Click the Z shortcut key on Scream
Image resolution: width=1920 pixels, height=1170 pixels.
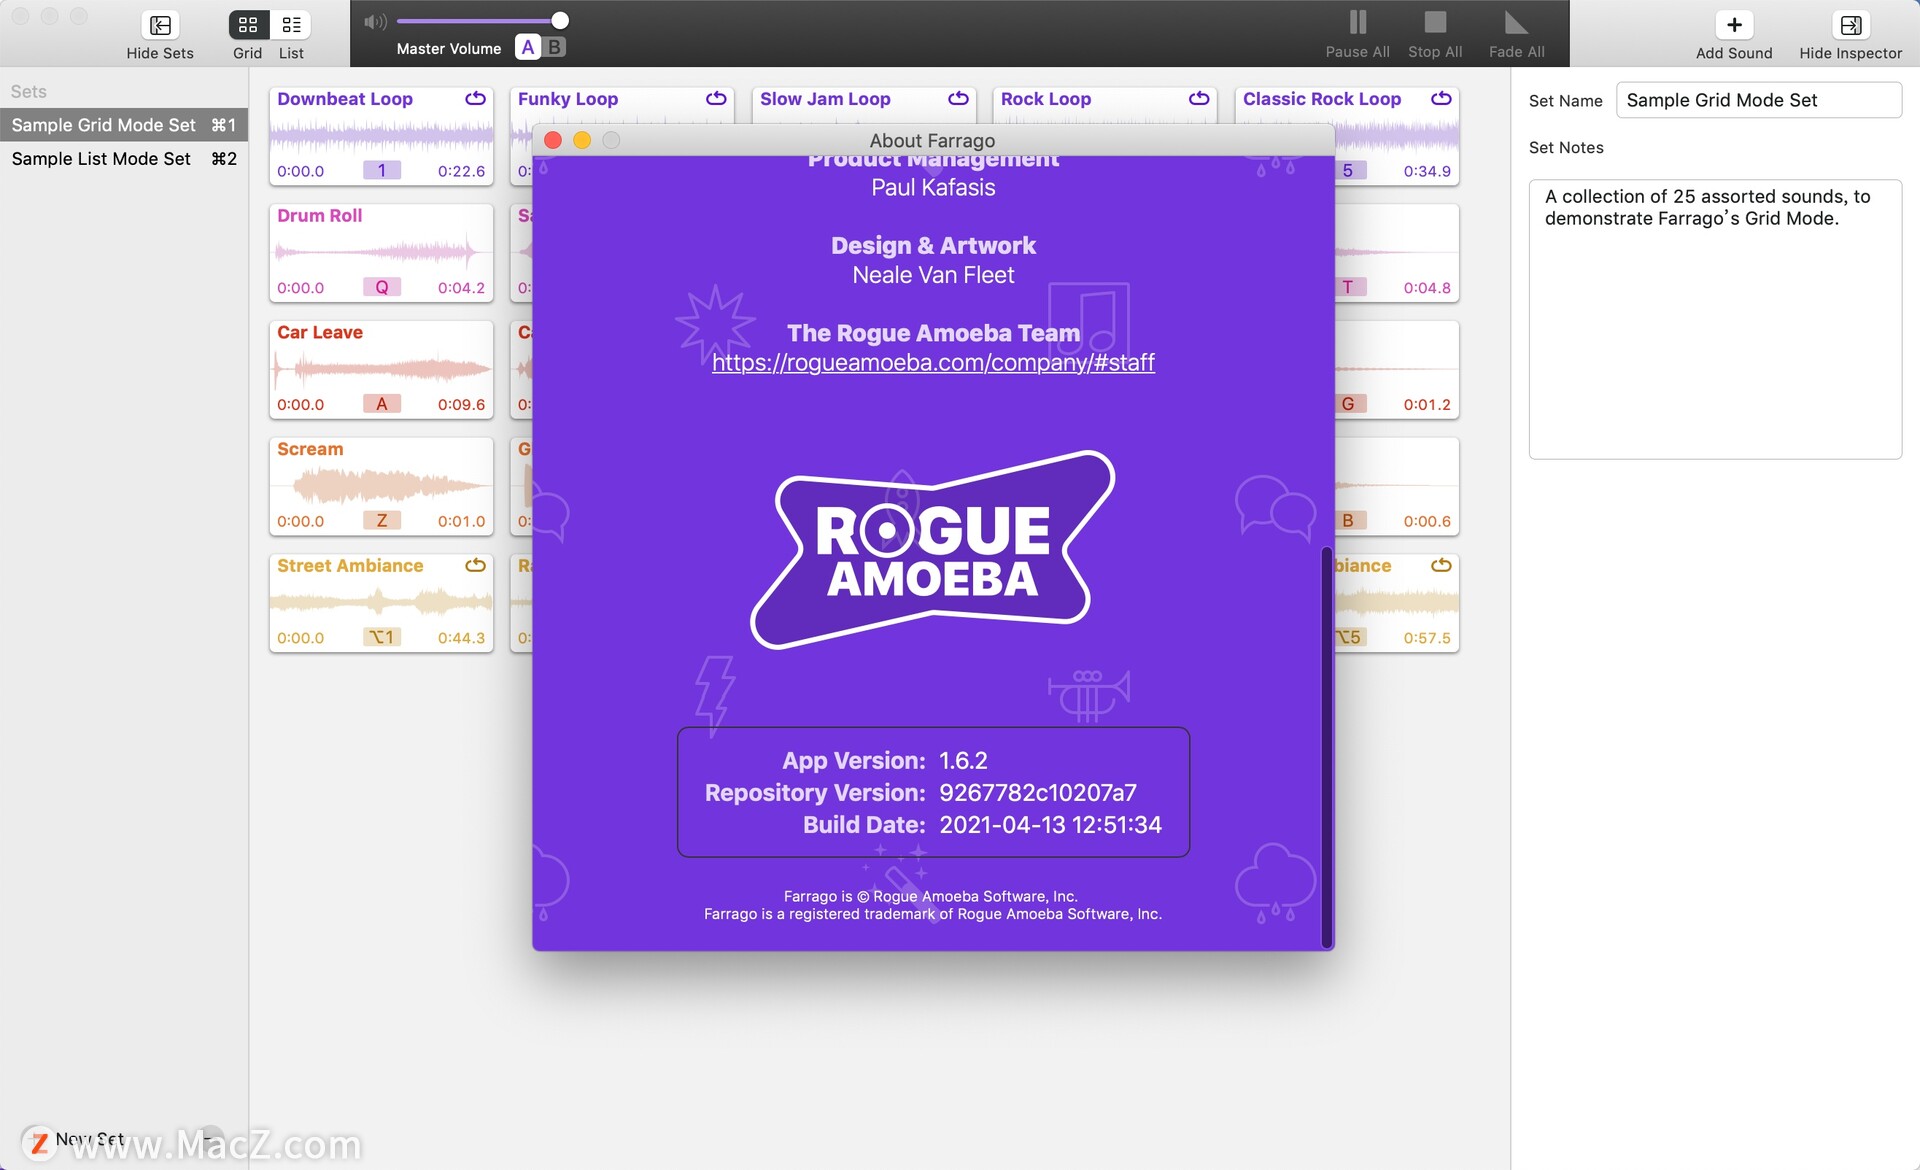point(382,520)
